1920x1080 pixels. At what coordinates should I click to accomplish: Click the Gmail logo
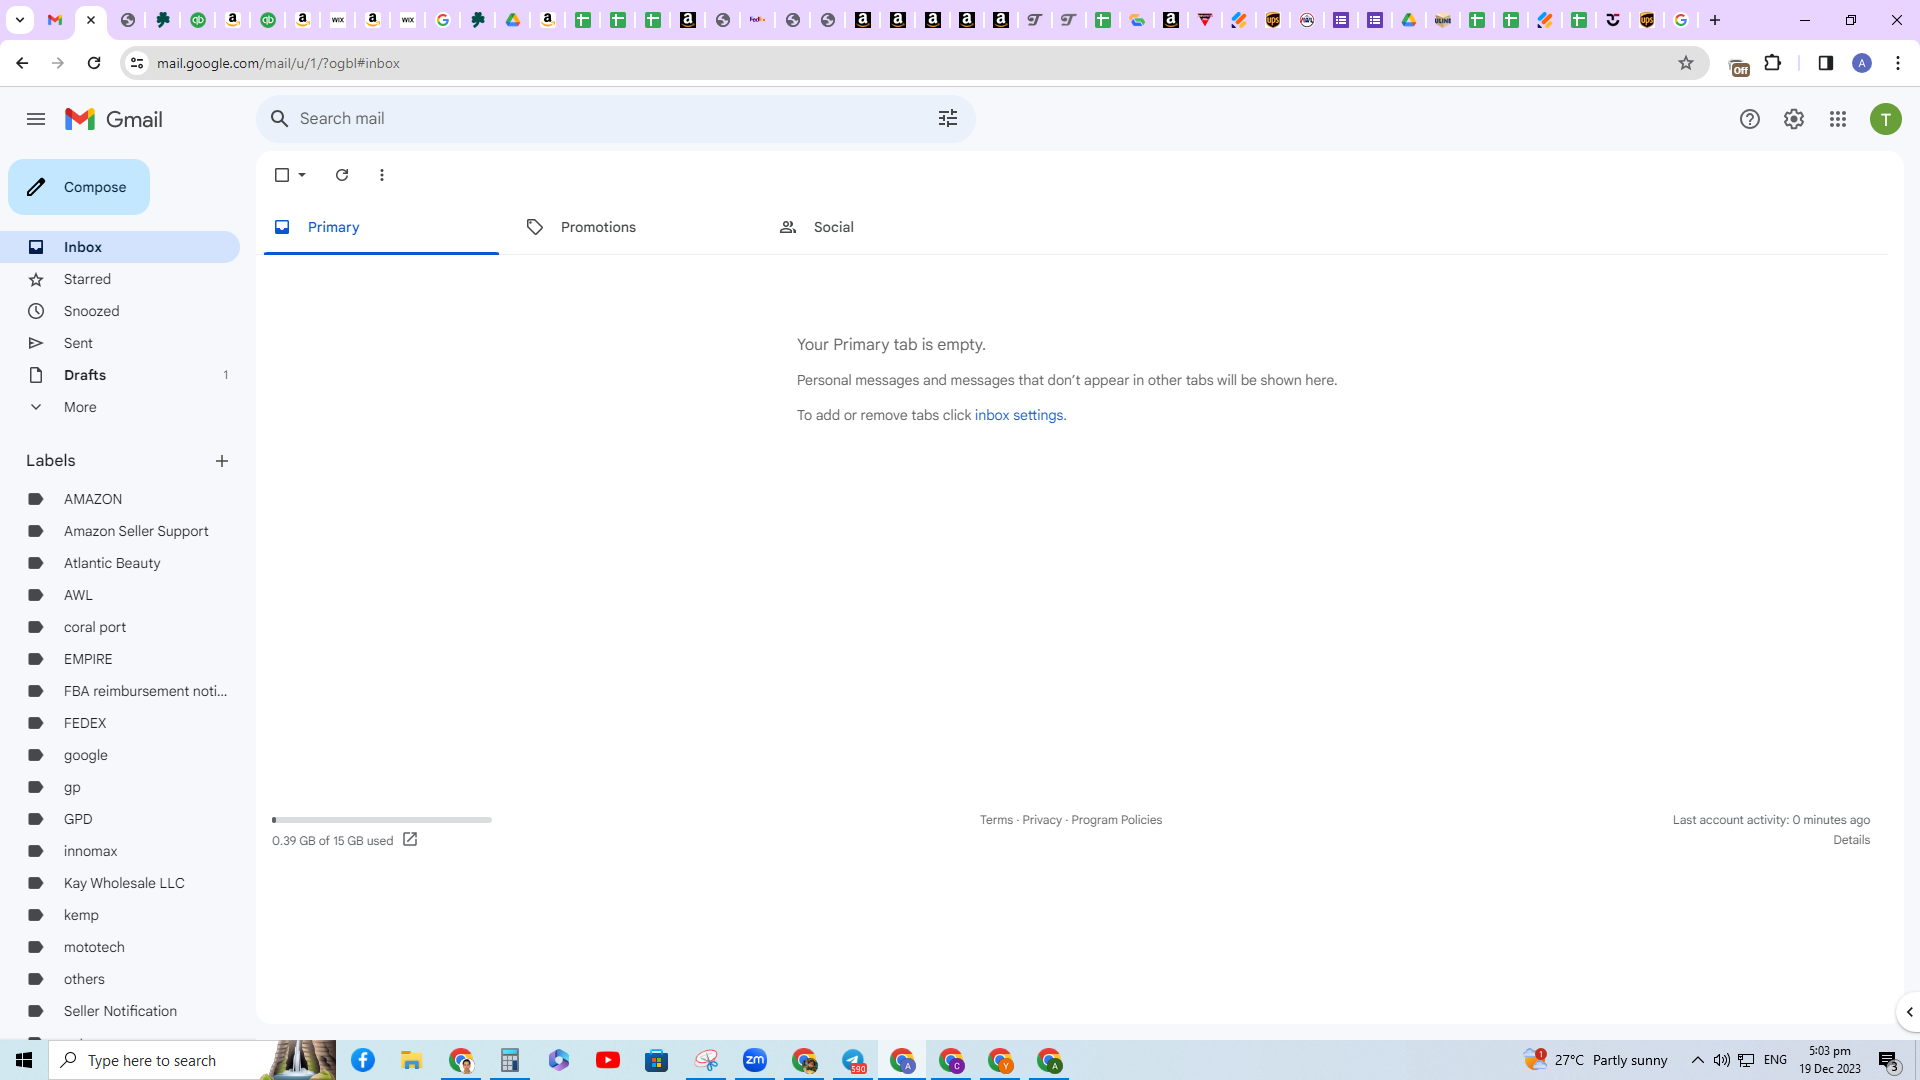[x=114, y=119]
